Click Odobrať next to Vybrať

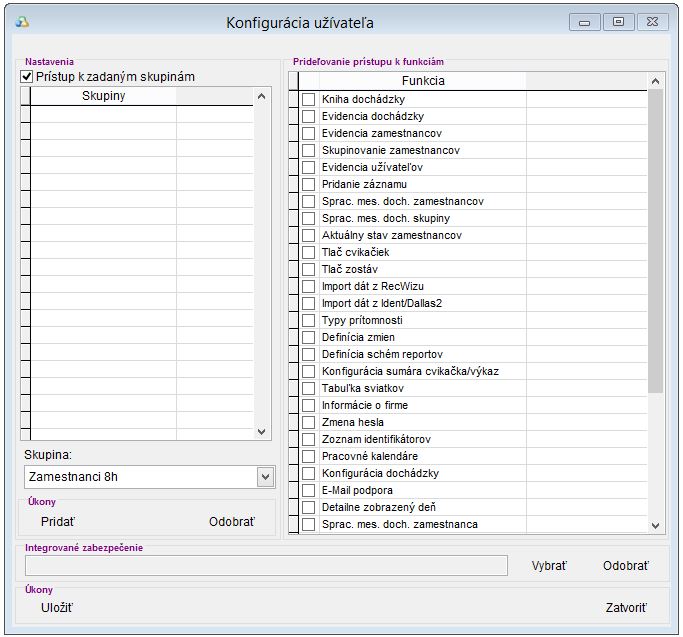coord(626,566)
